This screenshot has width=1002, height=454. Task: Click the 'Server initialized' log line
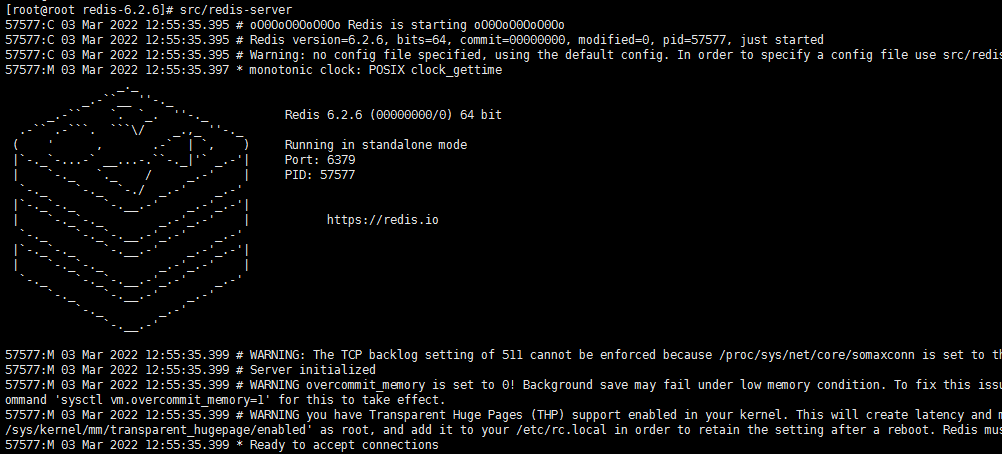[x=190, y=370]
